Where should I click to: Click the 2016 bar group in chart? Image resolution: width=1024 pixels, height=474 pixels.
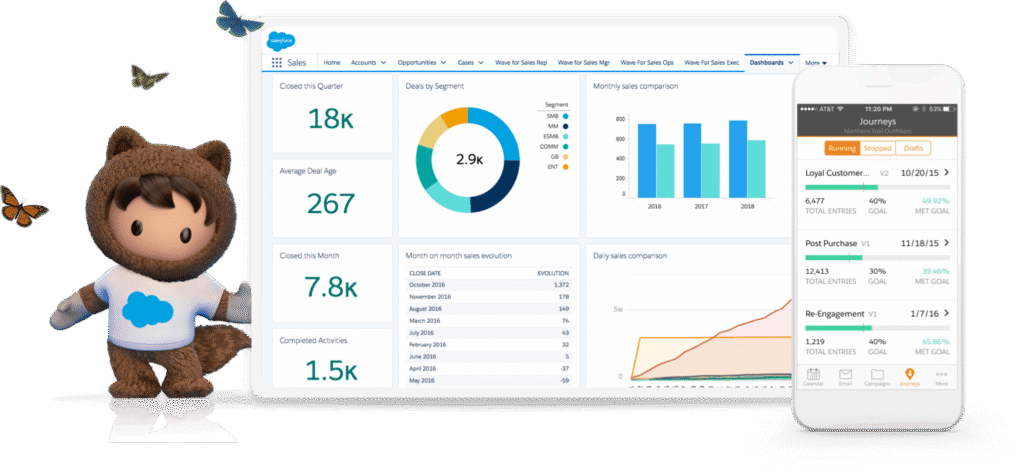point(656,161)
